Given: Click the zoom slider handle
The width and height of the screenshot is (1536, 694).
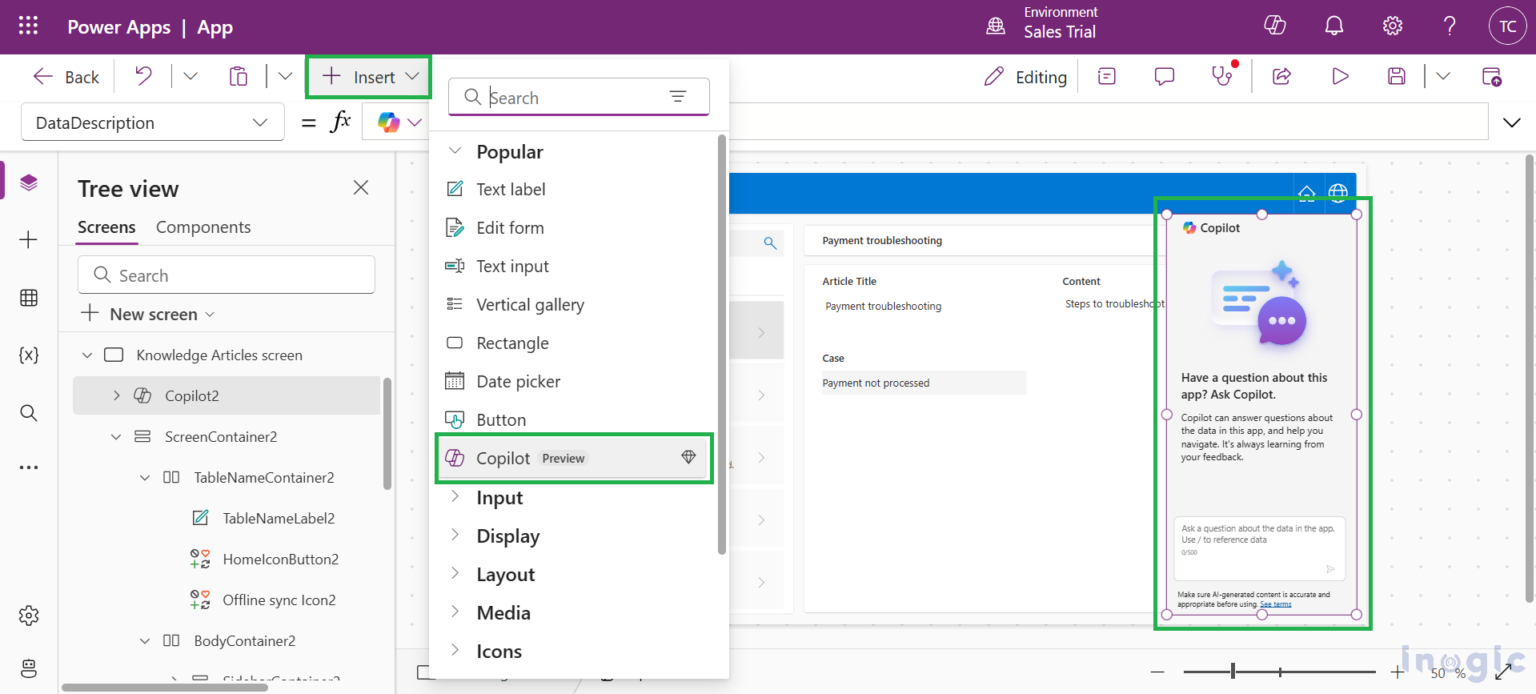Looking at the screenshot, I should coord(1233,672).
